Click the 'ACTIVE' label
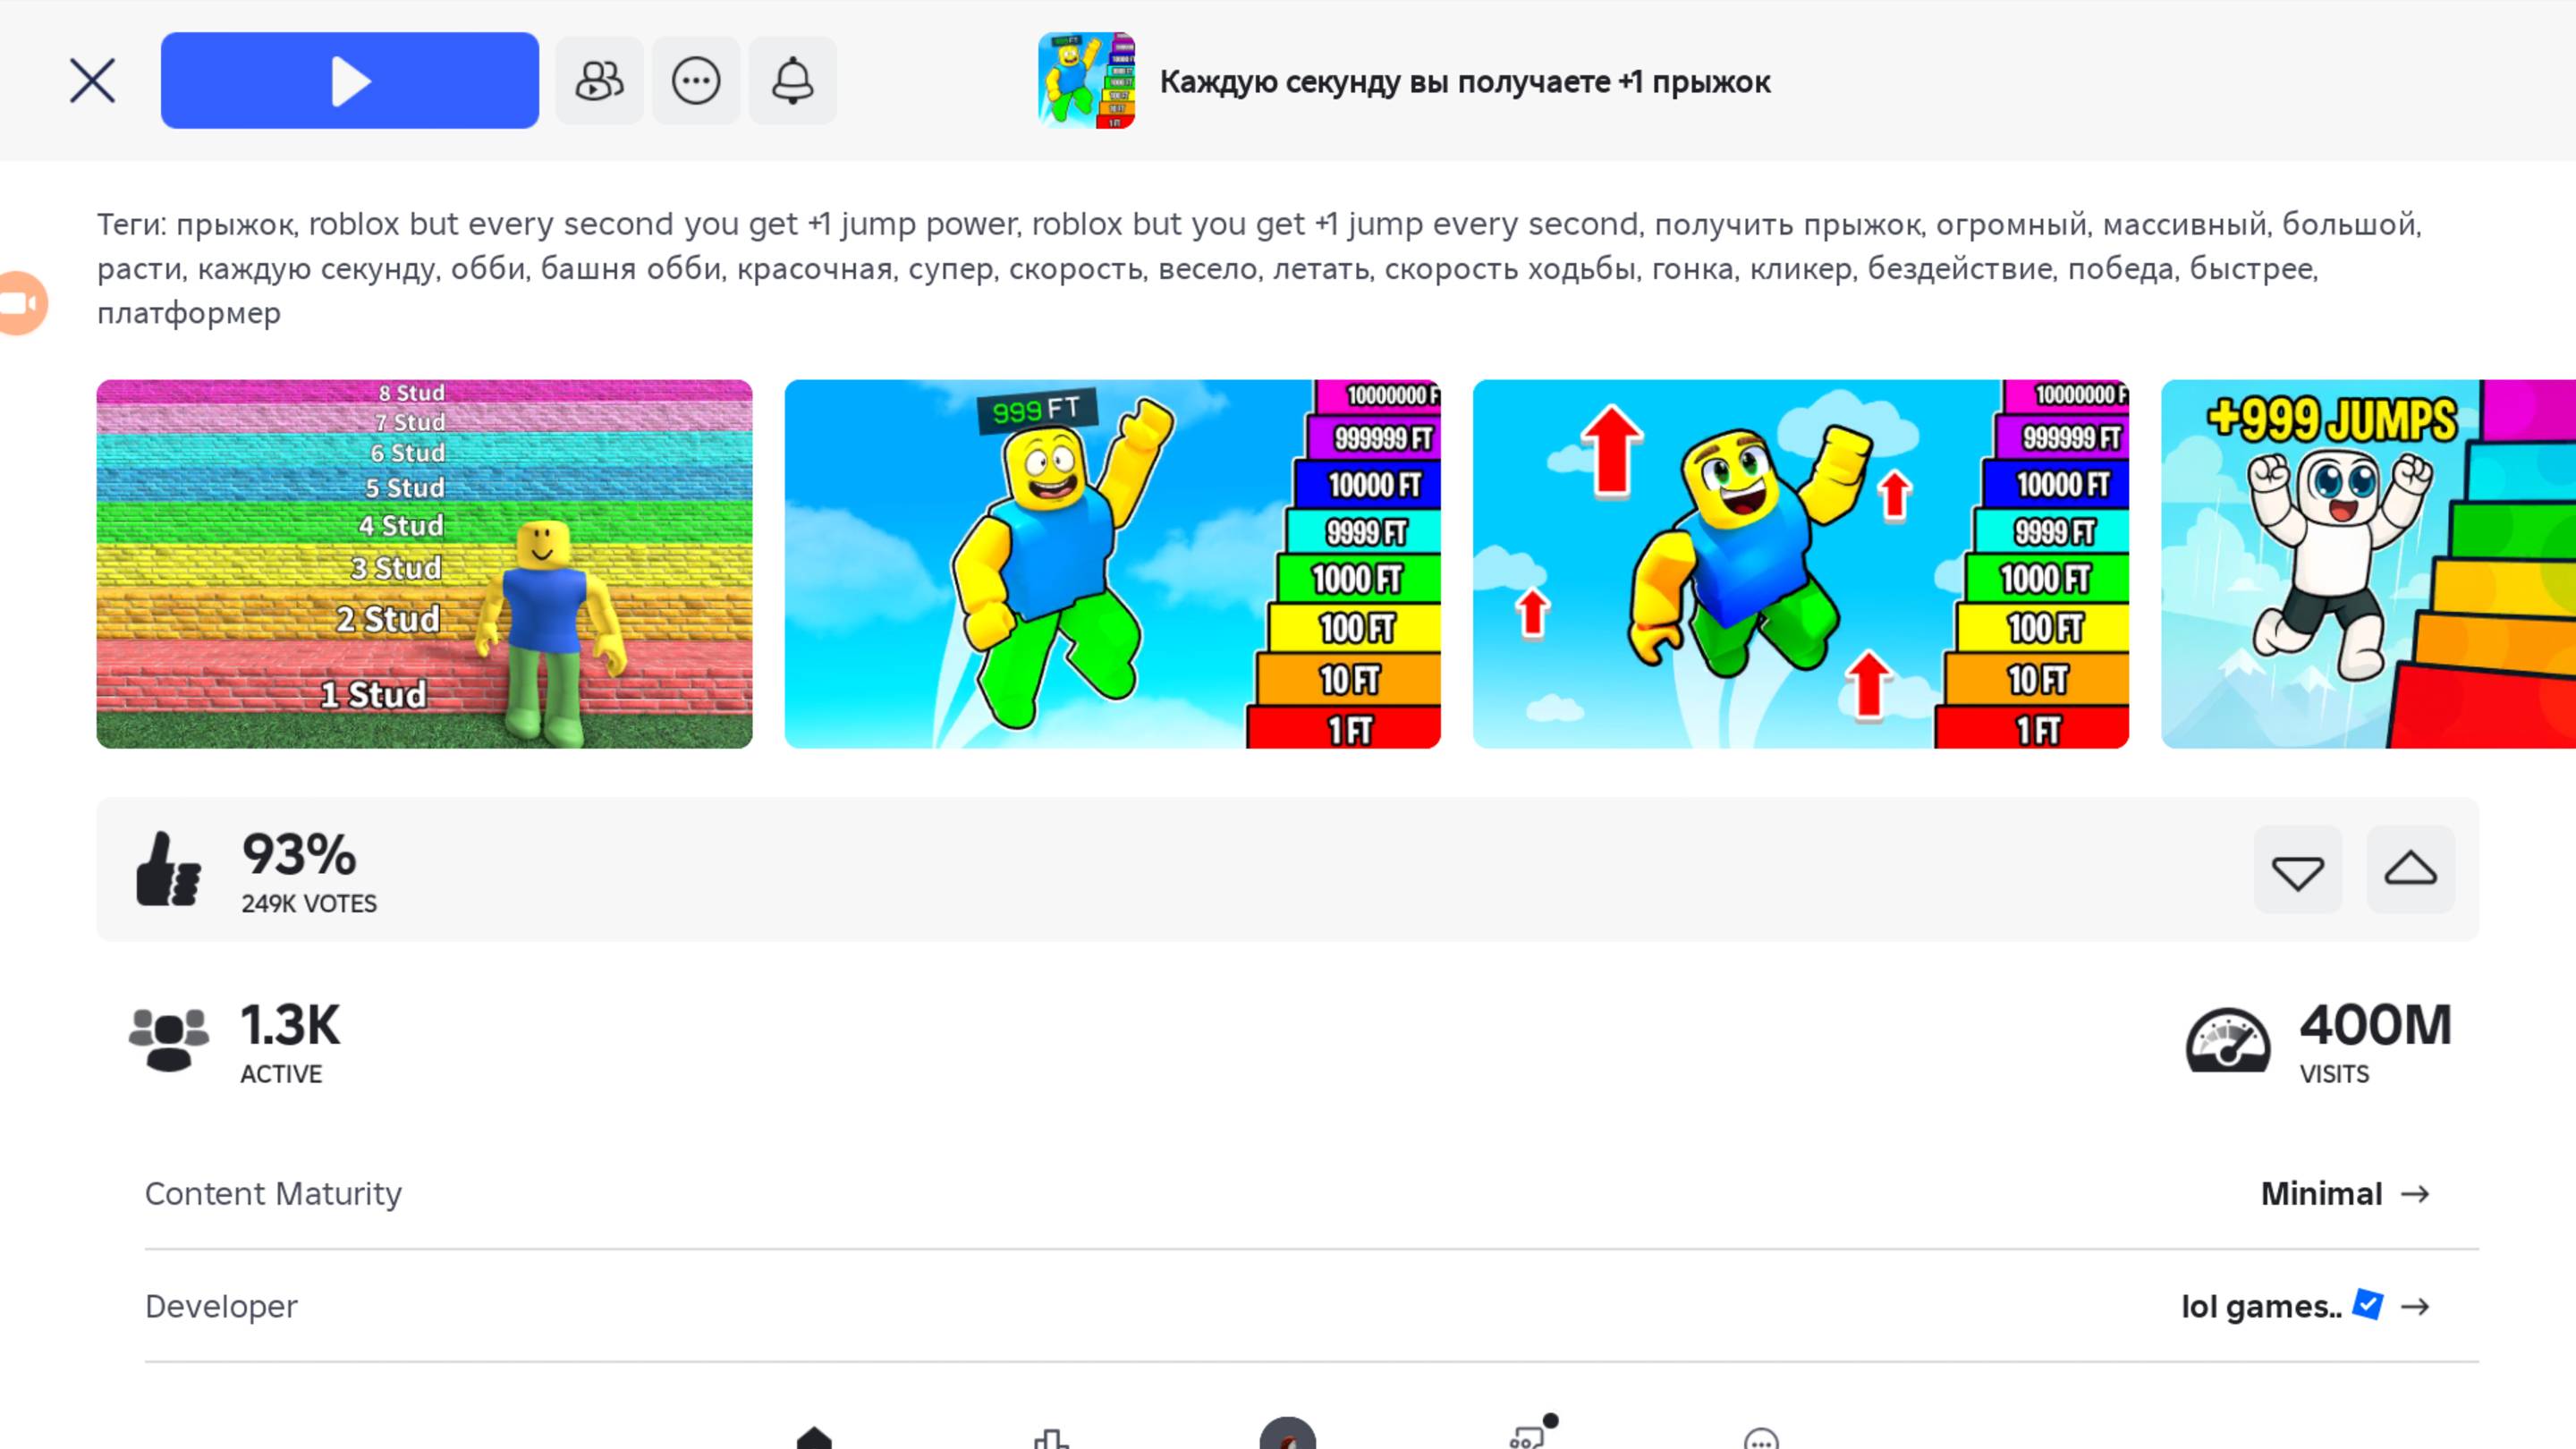The width and height of the screenshot is (2576, 1449). [x=281, y=1074]
